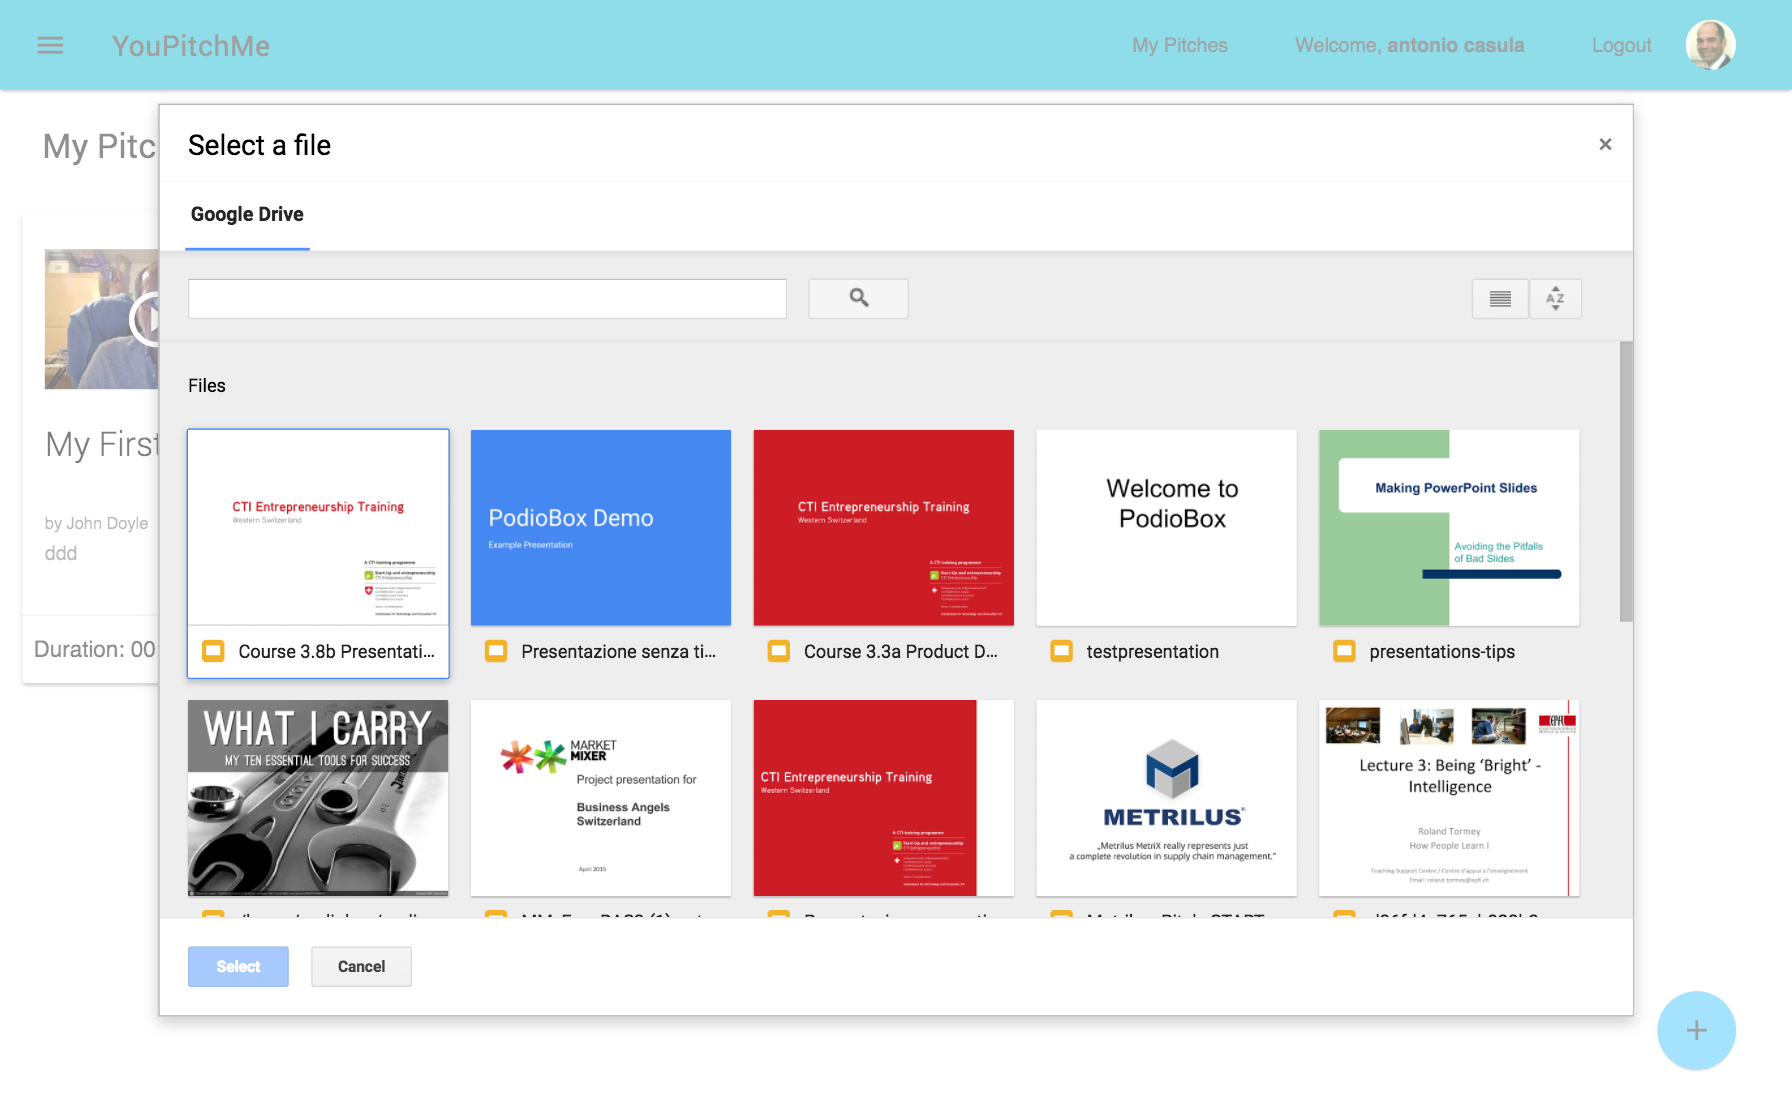The width and height of the screenshot is (1792, 1120).
Task: Select the red Course 3.3a Product thumbnail
Action: [884, 528]
